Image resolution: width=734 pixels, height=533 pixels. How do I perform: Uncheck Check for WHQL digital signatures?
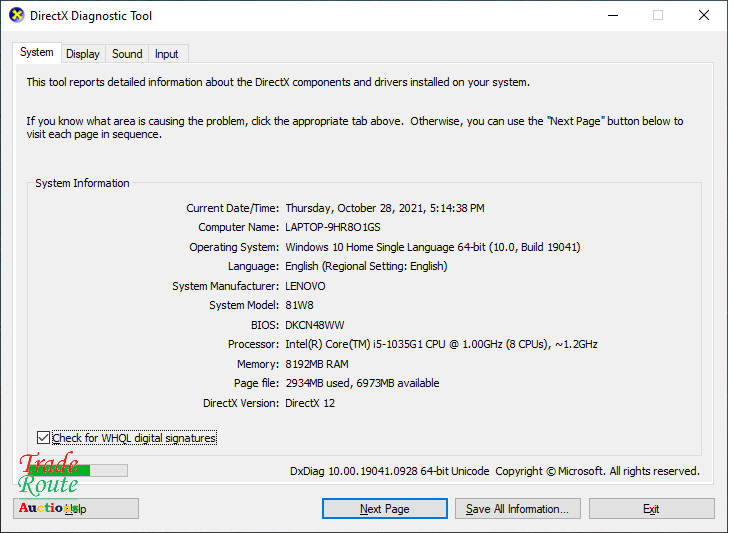point(43,438)
